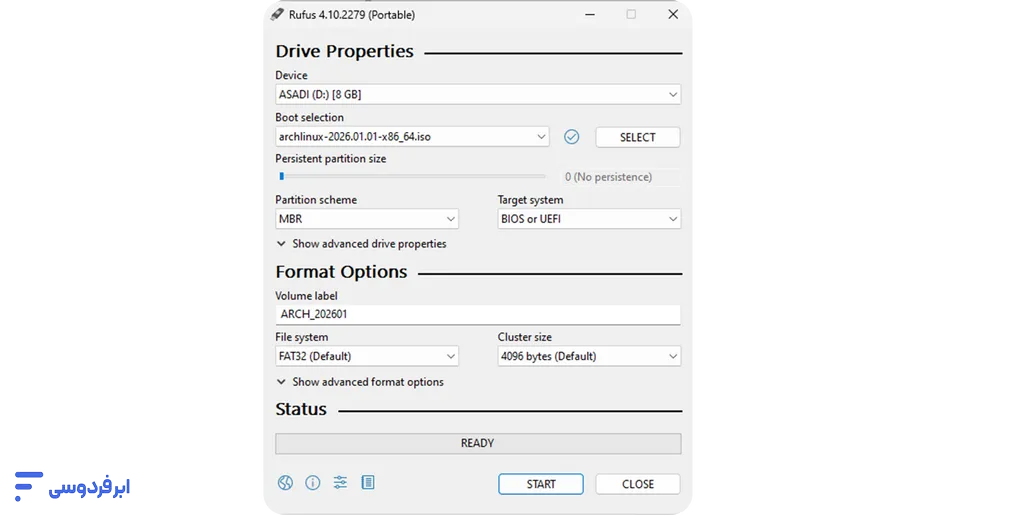Click the Persistent partition size slider
The width and height of the screenshot is (1024, 515).
412,176
